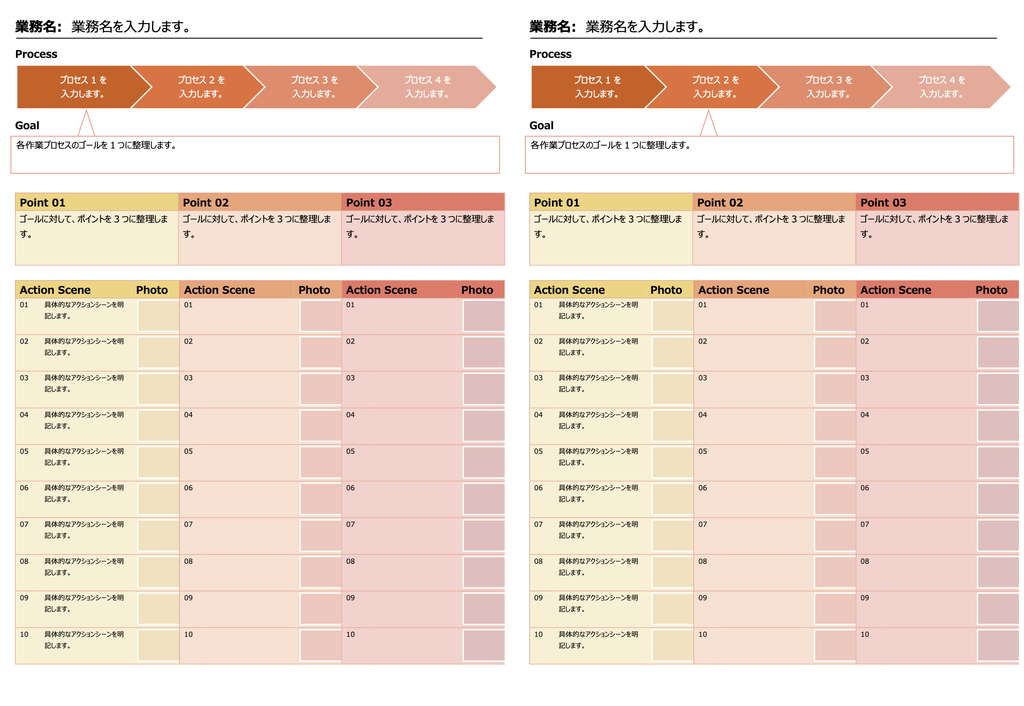This screenshot has height=706, width=1024.
Task: Select row 09 action text in right page yellow column
Action: click(x=599, y=603)
